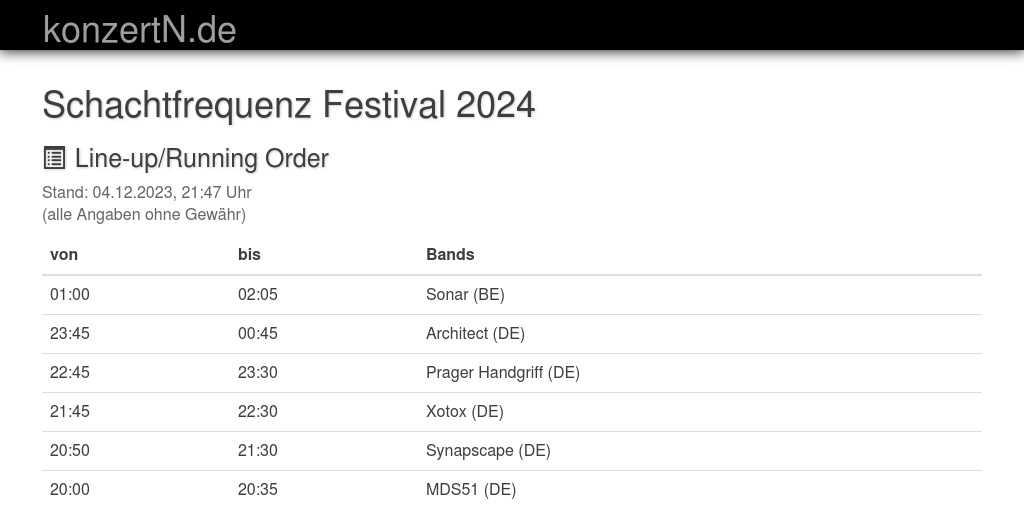Select the Architect (DE) band entry
The height and width of the screenshot is (529, 1024).
coord(475,333)
